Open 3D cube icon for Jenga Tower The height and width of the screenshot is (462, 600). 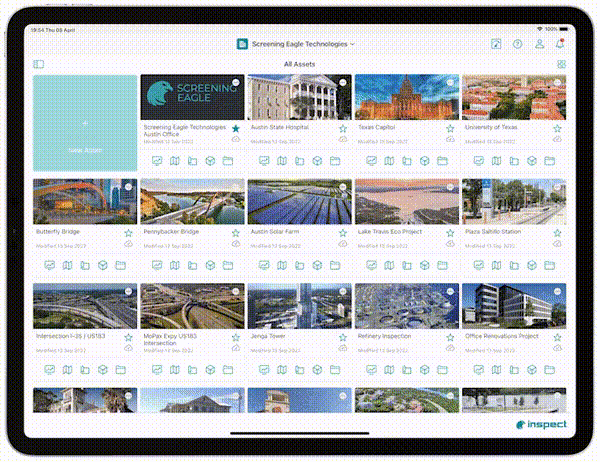(x=317, y=369)
